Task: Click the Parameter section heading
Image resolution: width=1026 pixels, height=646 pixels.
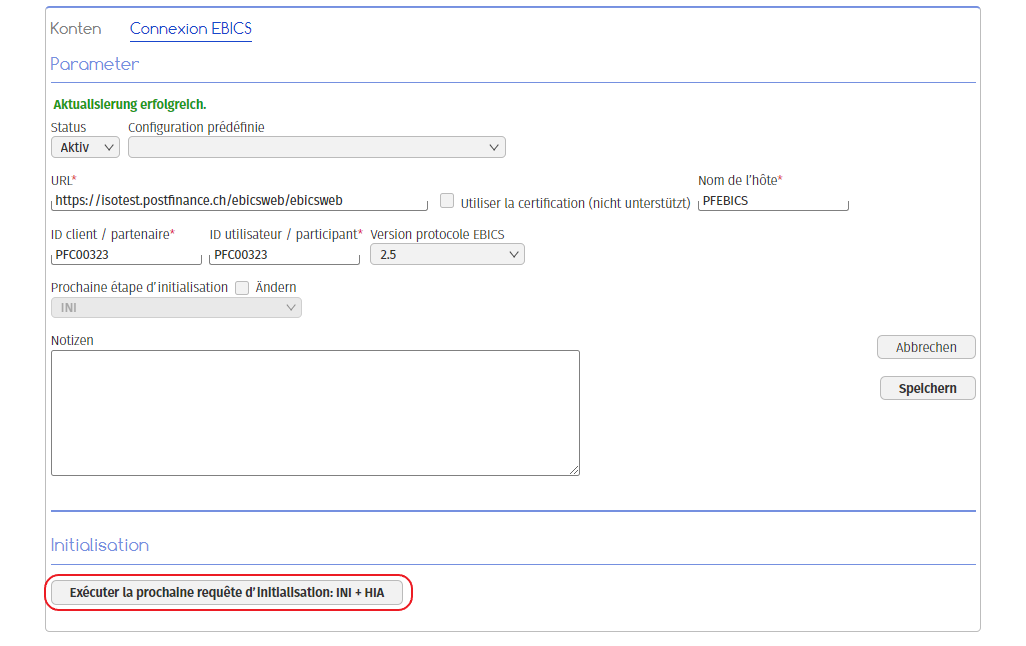Action: (95, 64)
